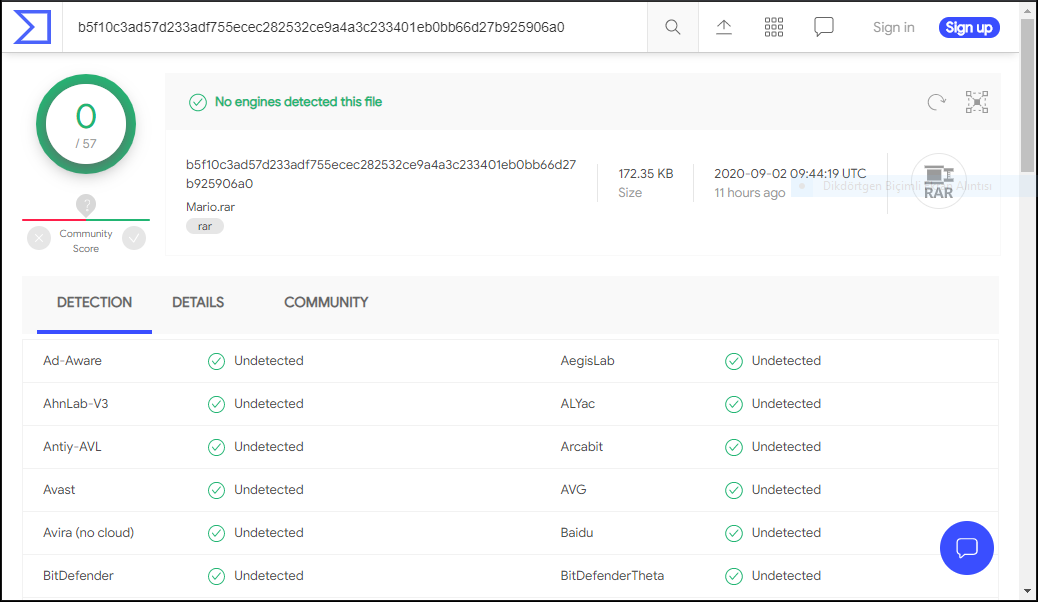Click the file name Mario.rar
This screenshot has width=1038, height=602.
(x=211, y=207)
